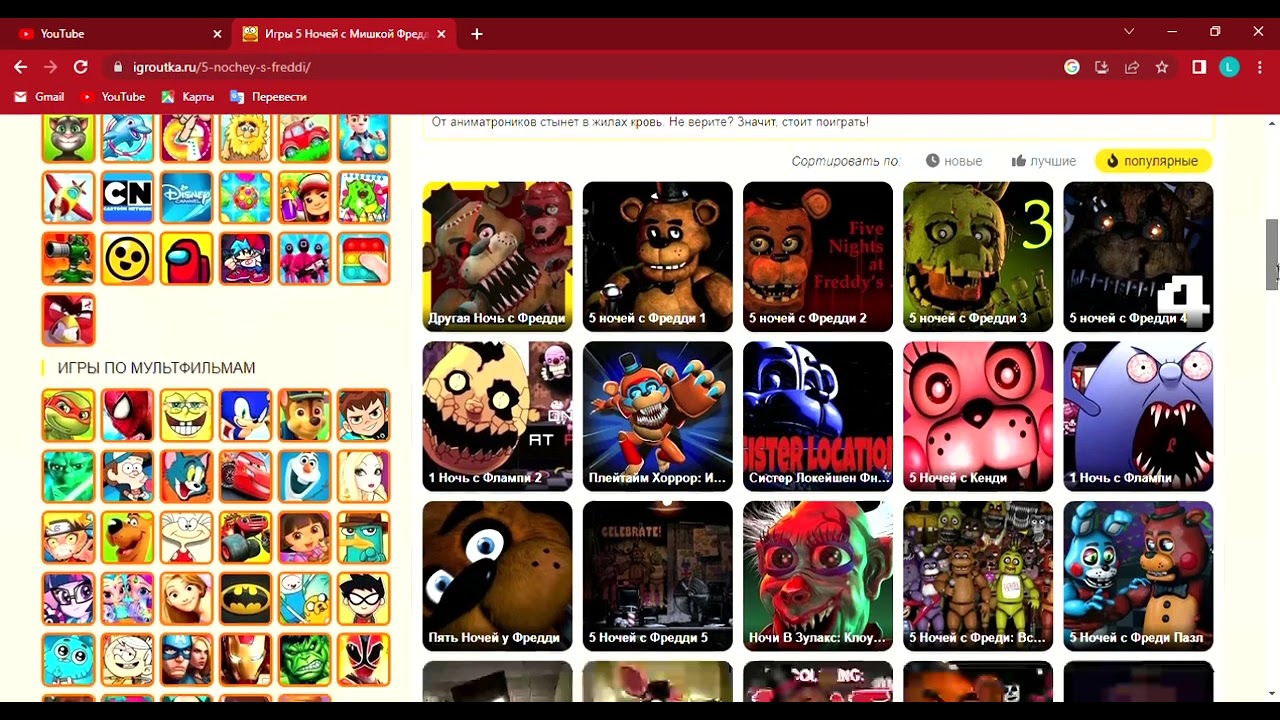
Task: Open the Talking Tom cat icon
Action: [68, 138]
